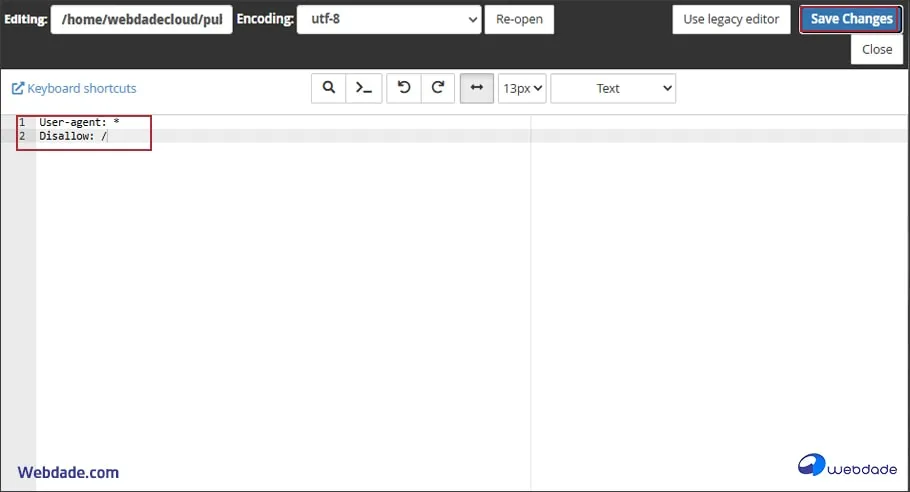Image resolution: width=910 pixels, height=492 pixels.
Task: Switch to Use legacy editor
Action: (x=730, y=19)
